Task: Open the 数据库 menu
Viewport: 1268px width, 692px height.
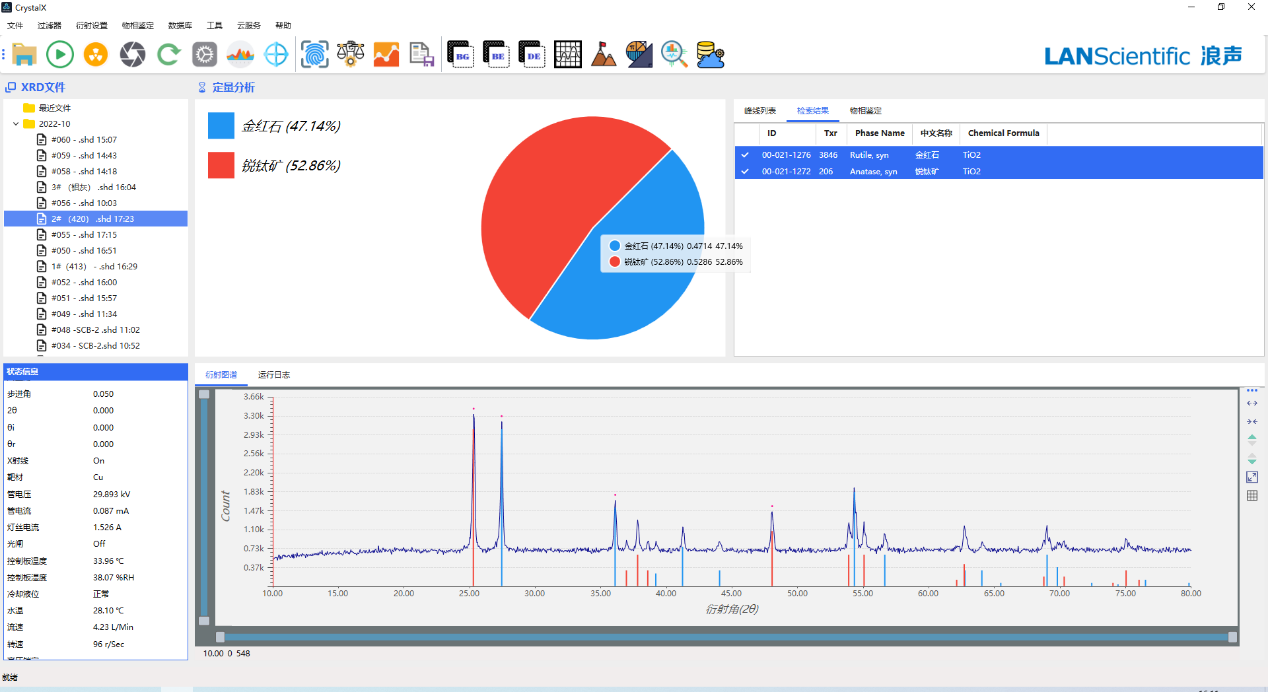Action: (x=181, y=25)
